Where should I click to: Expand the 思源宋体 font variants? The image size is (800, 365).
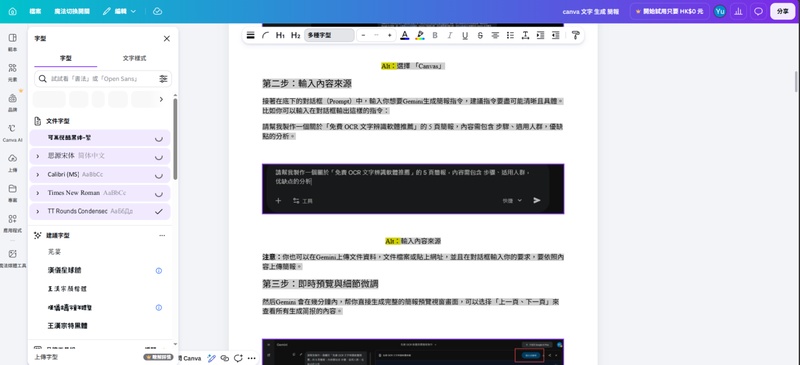pos(37,156)
